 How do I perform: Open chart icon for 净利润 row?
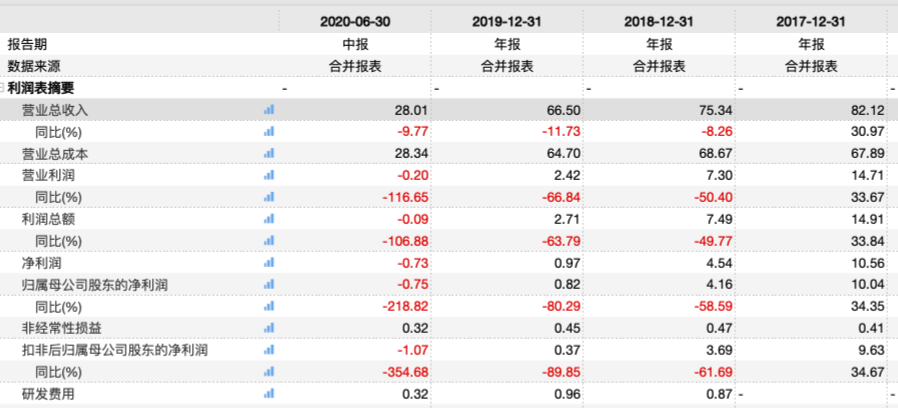[x=269, y=262]
